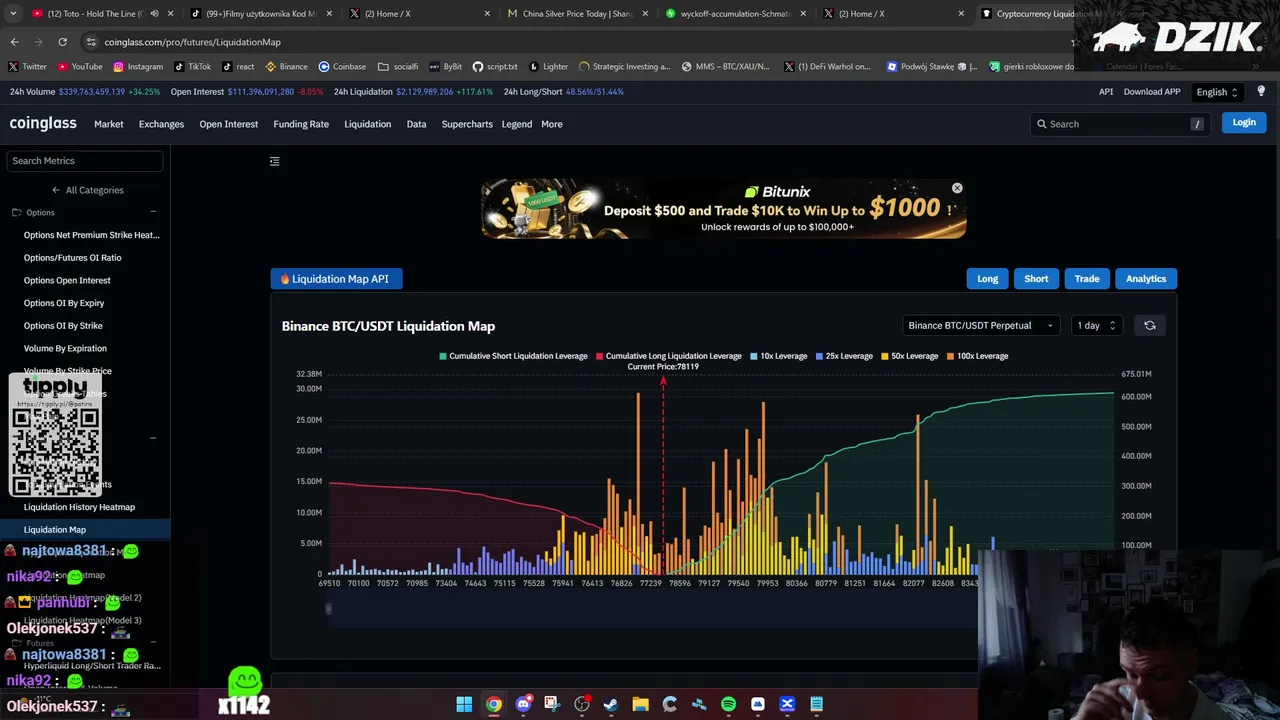Image resolution: width=1280 pixels, height=720 pixels.
Task: Open the Exchanges menu
Action: [x=161, y=124]
